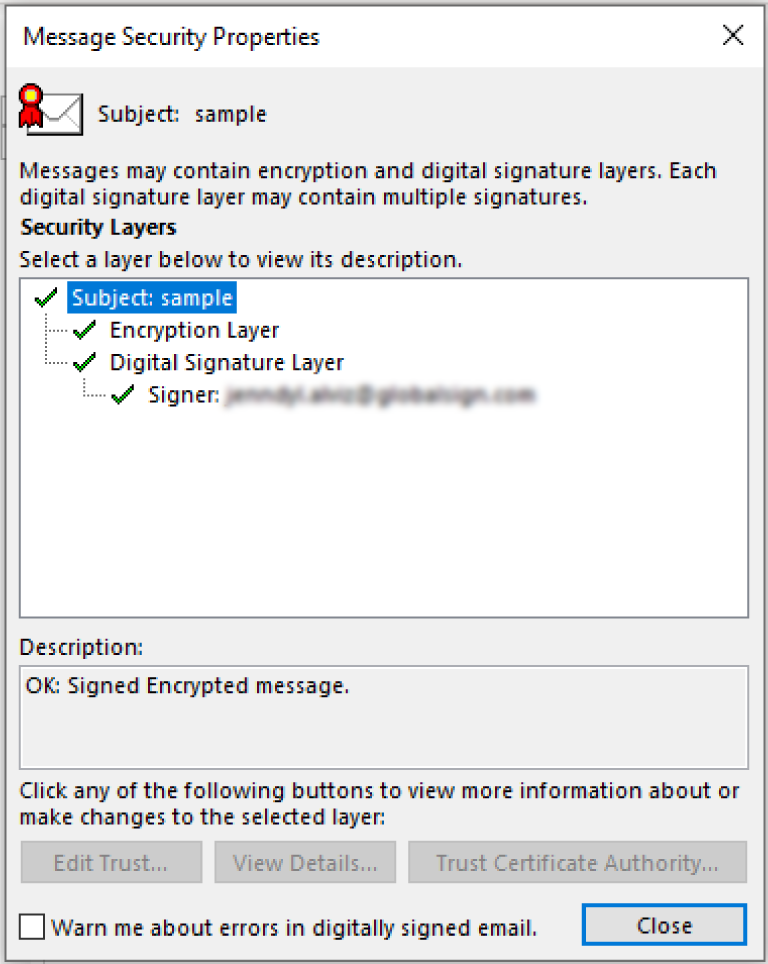
Task: Click the green checkmark beside Encryption Layer
Action: click(x=84, y=329)
